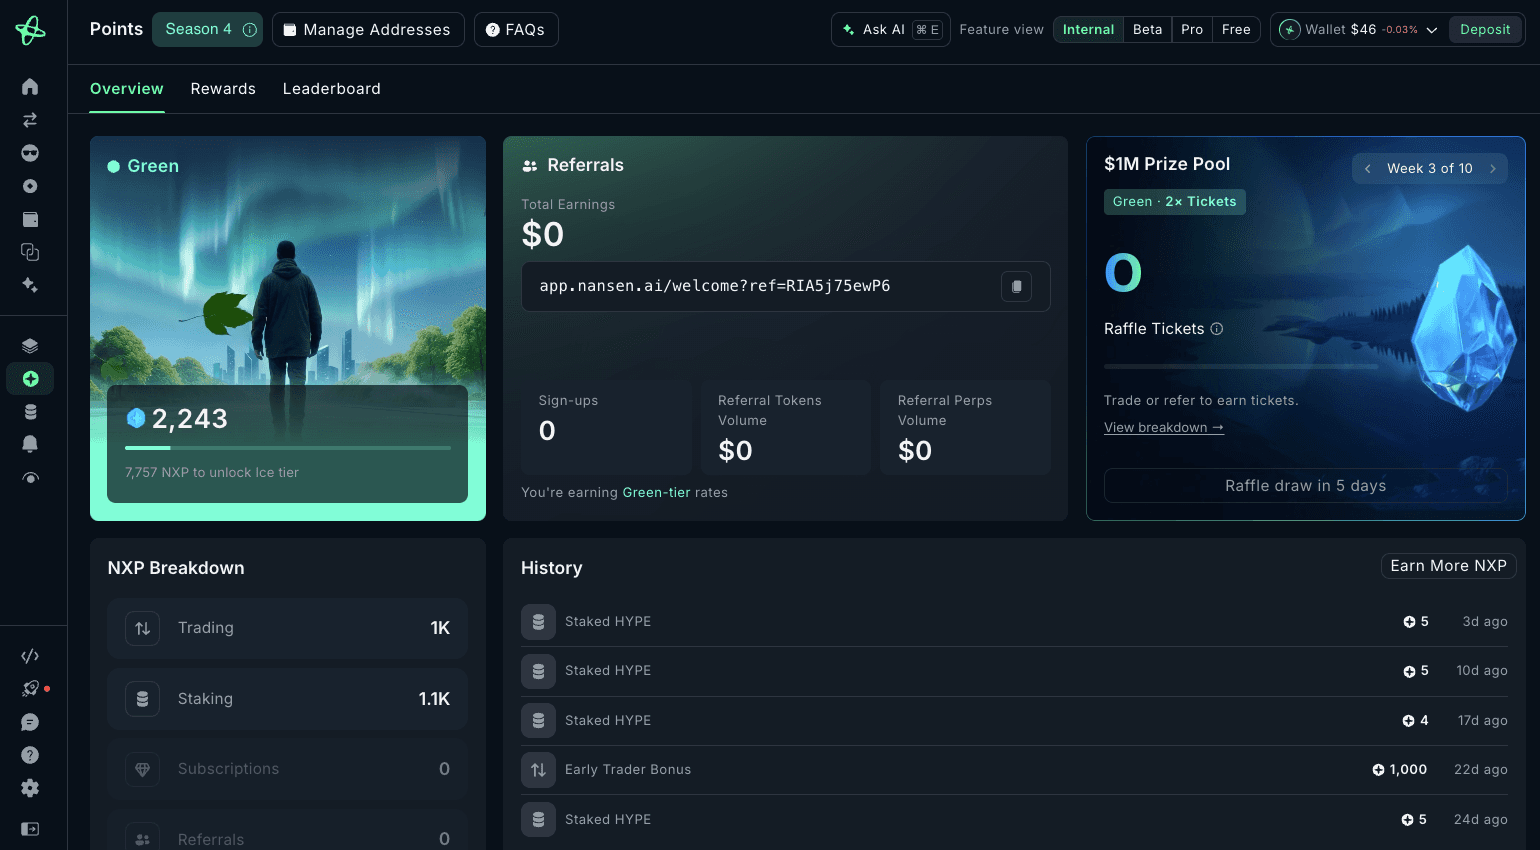The height and width of the screenshot is (850, 1540).
Task: Open the Staking row in NXP Breakdown
Action: pos(288,699)
